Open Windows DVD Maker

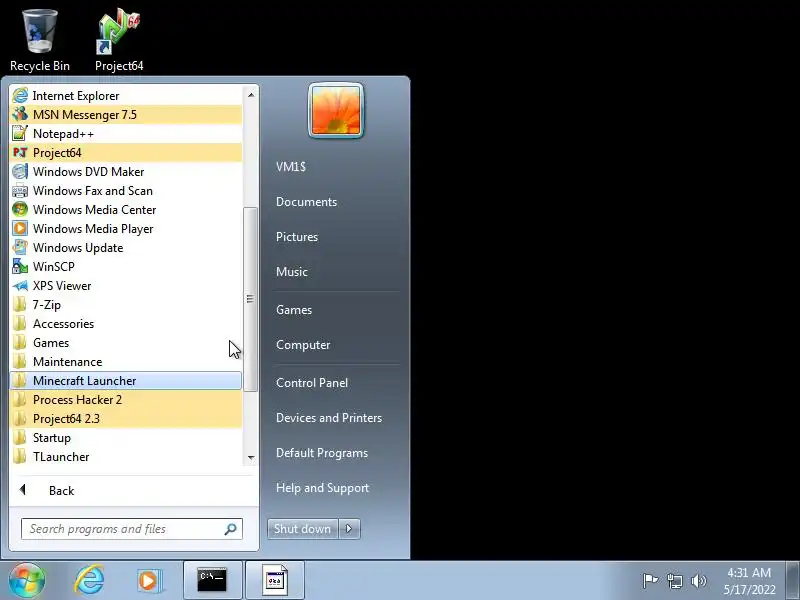click(x=126, y=171)
